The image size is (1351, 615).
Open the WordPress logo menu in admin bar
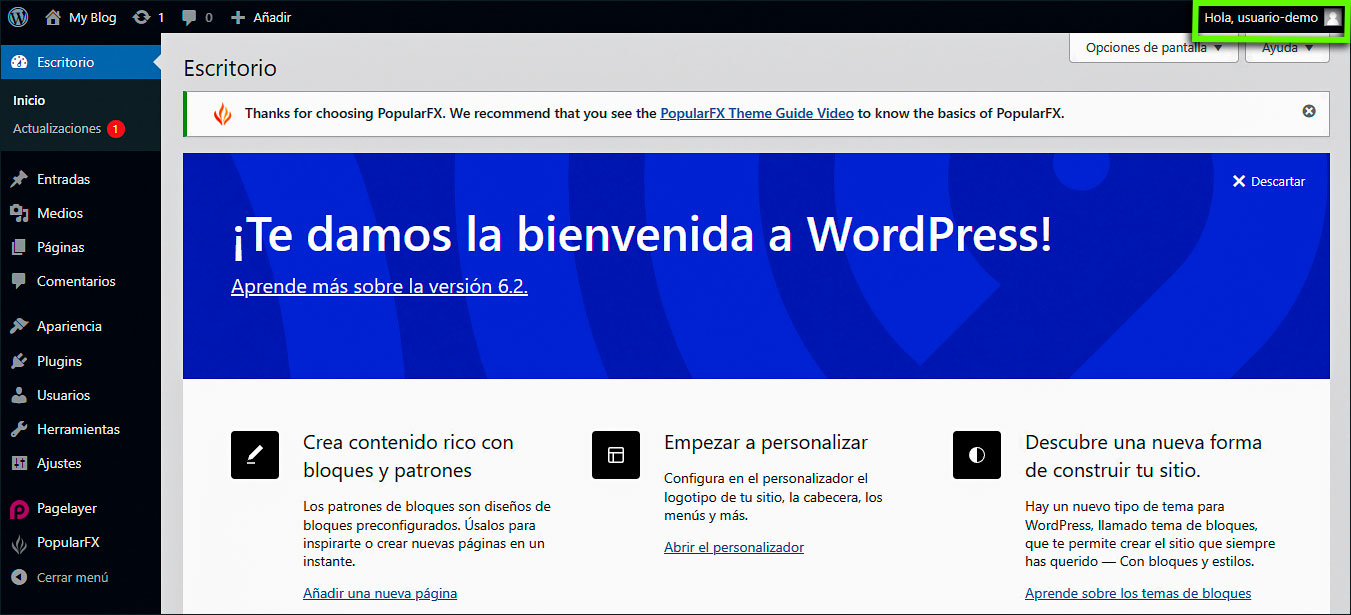coord(20,17)
